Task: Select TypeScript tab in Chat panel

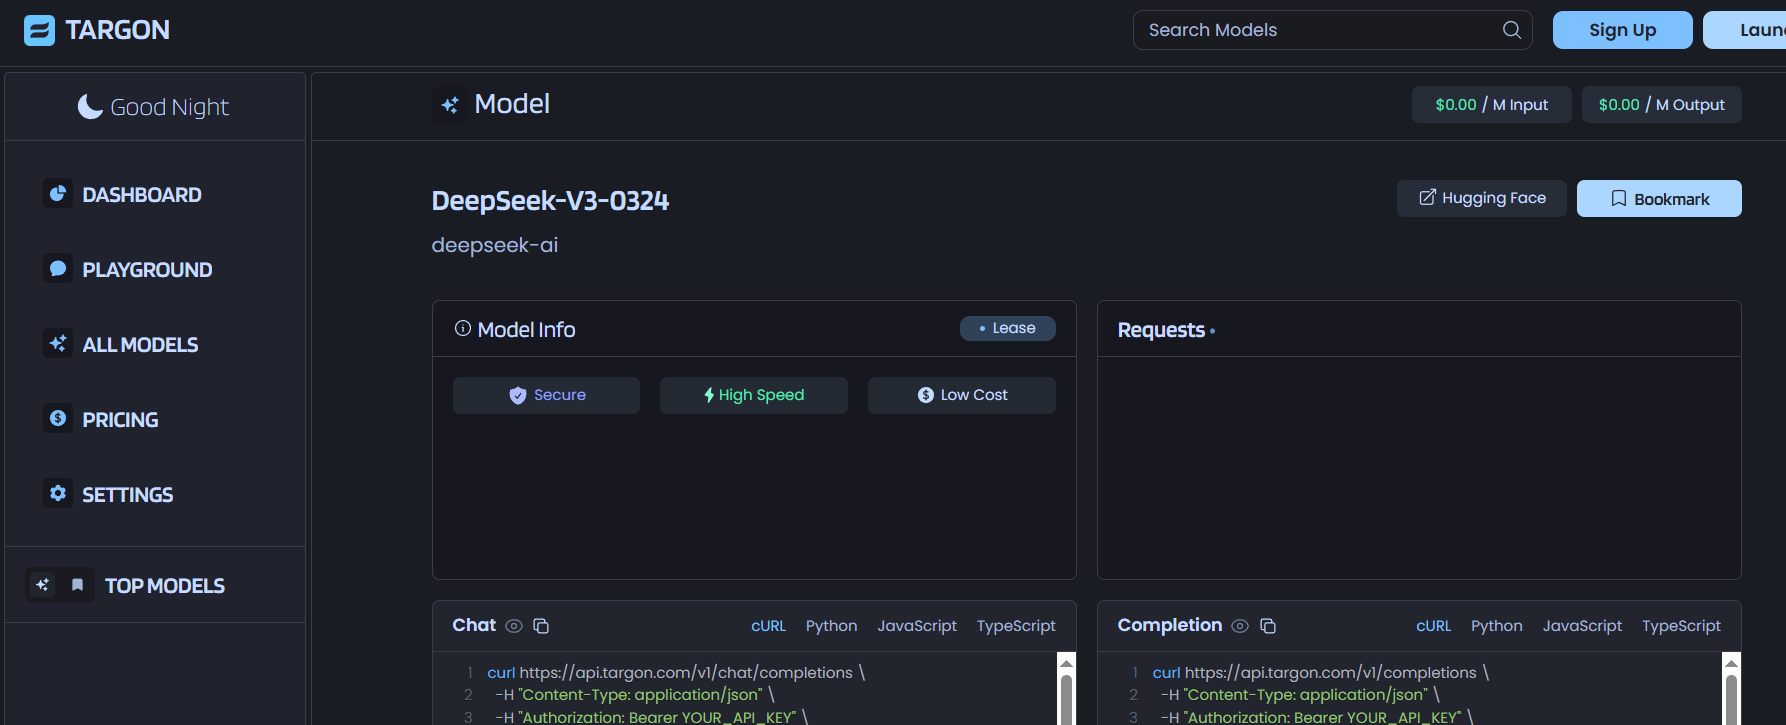Action: 1016,626
